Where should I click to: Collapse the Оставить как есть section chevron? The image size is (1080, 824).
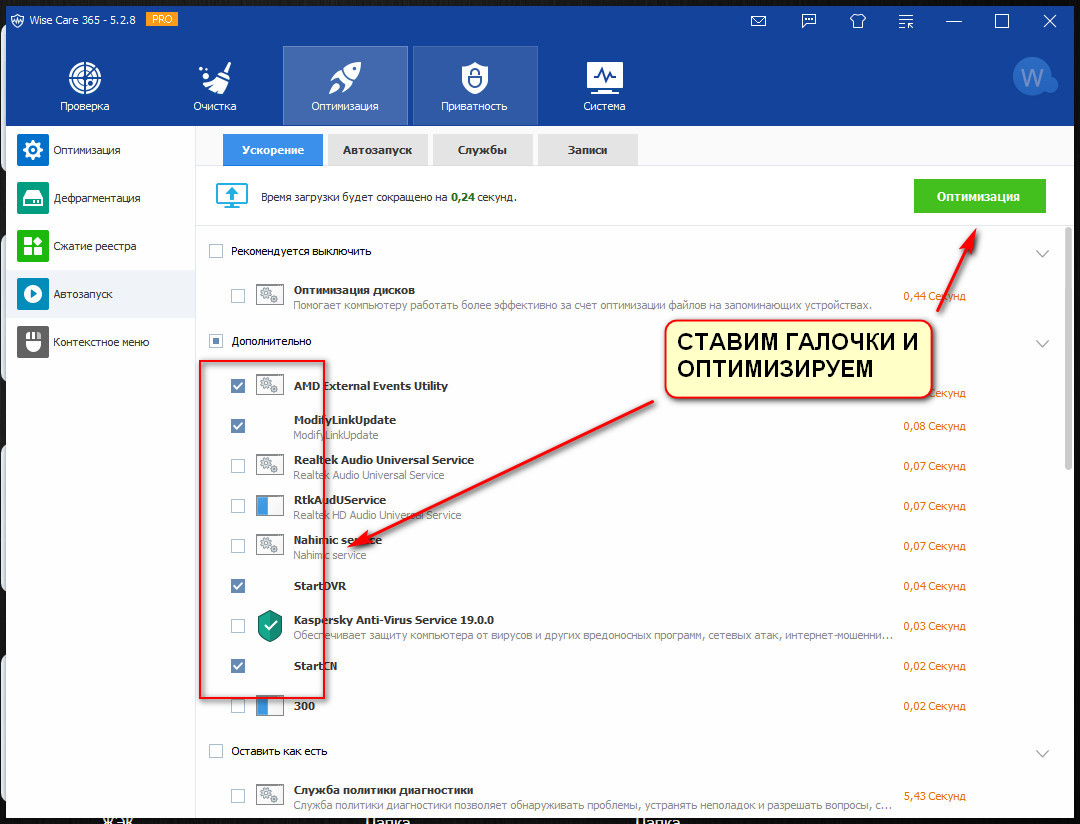click(x=1042, y=753)
